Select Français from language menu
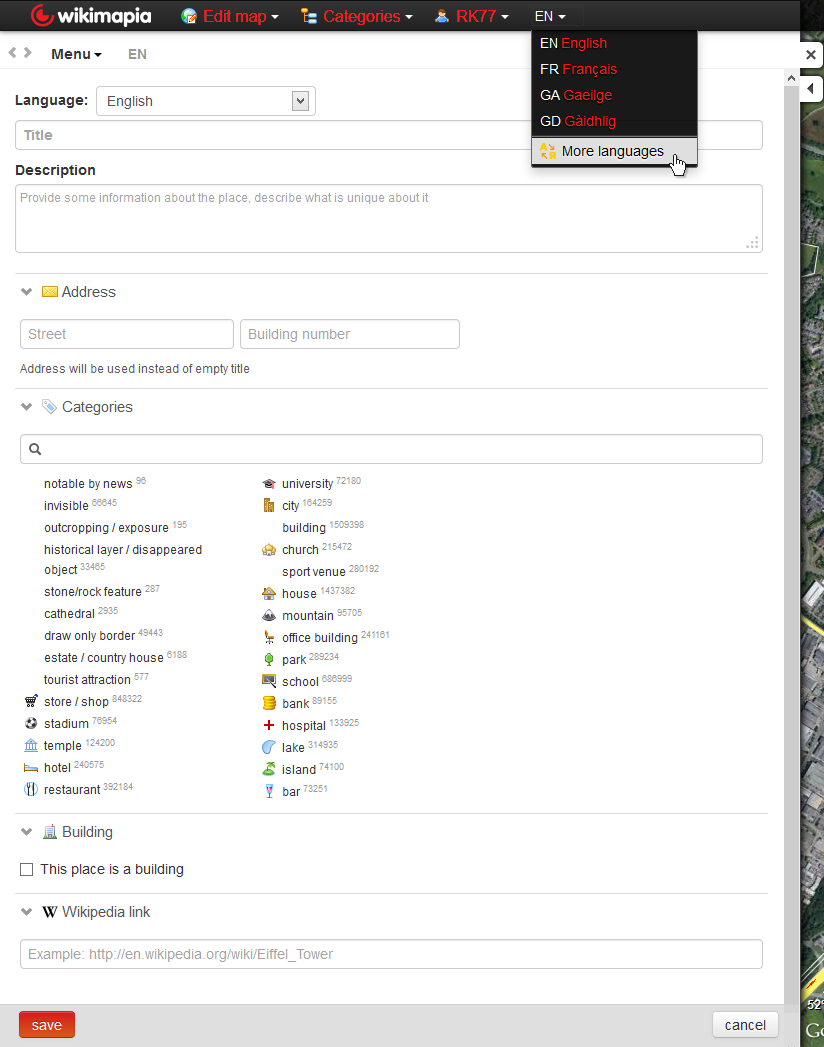Screen dimensions: 824x1047 pos(589,69)
